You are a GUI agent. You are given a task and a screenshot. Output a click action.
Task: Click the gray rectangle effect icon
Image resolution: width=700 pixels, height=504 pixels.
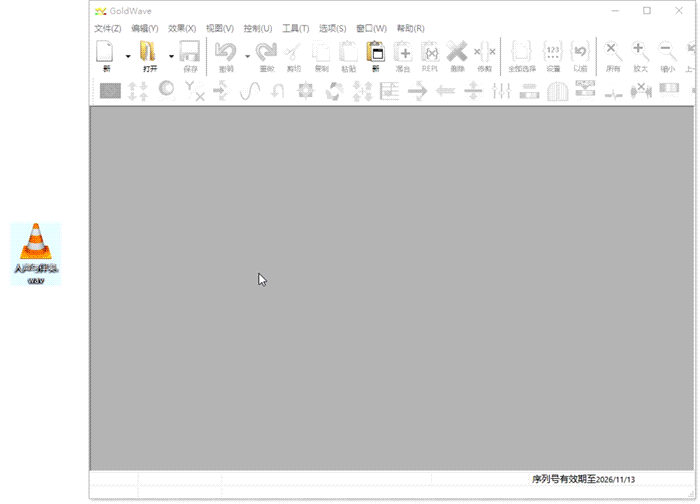110,91
